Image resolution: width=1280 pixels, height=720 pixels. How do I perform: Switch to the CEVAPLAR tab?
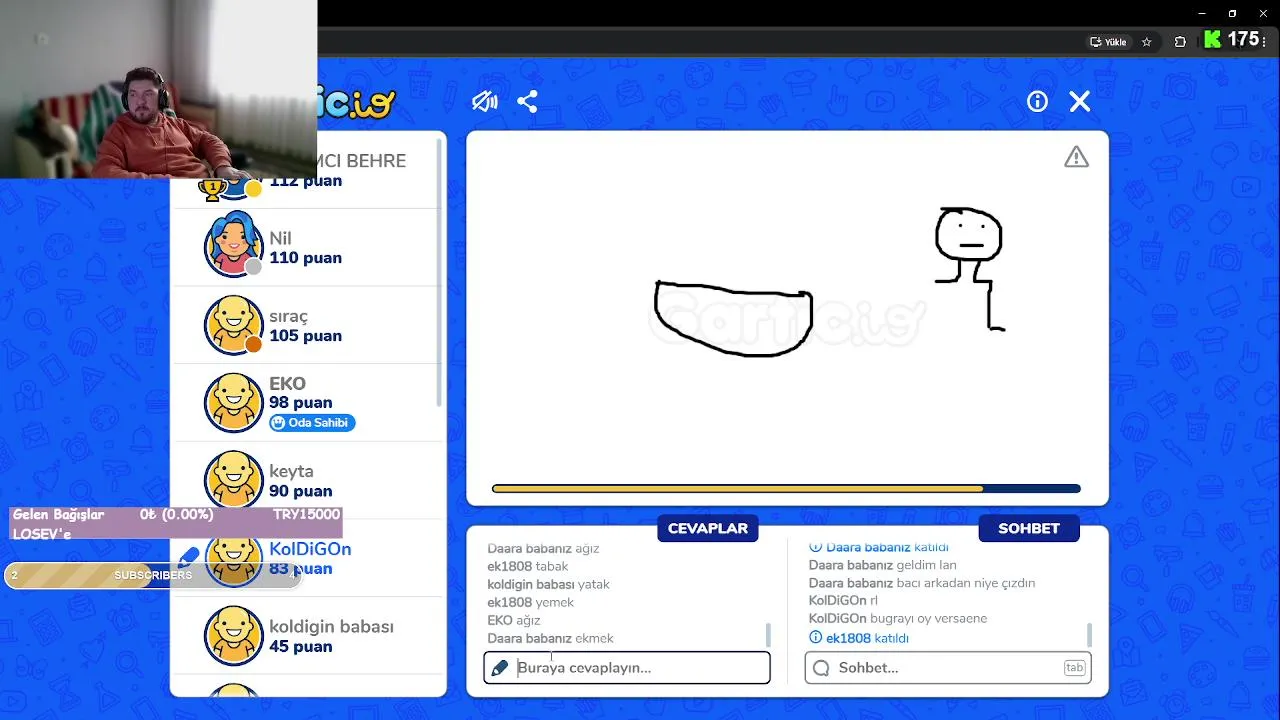(708, 529)
